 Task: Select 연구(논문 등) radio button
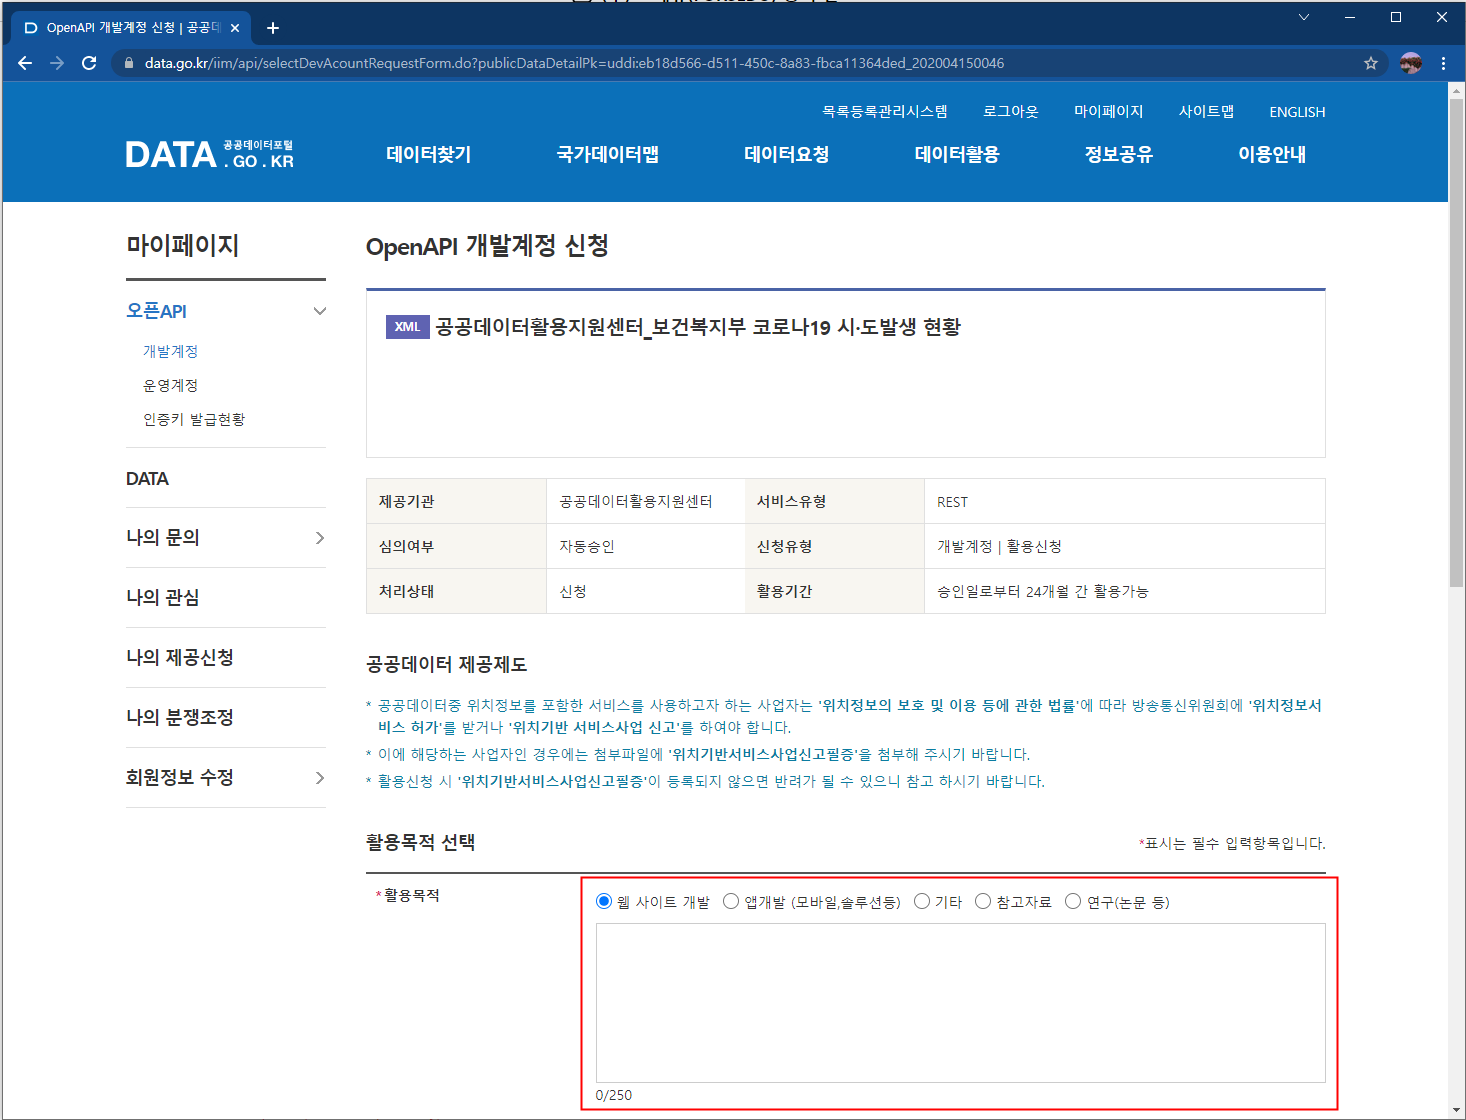click(1073, 901)
